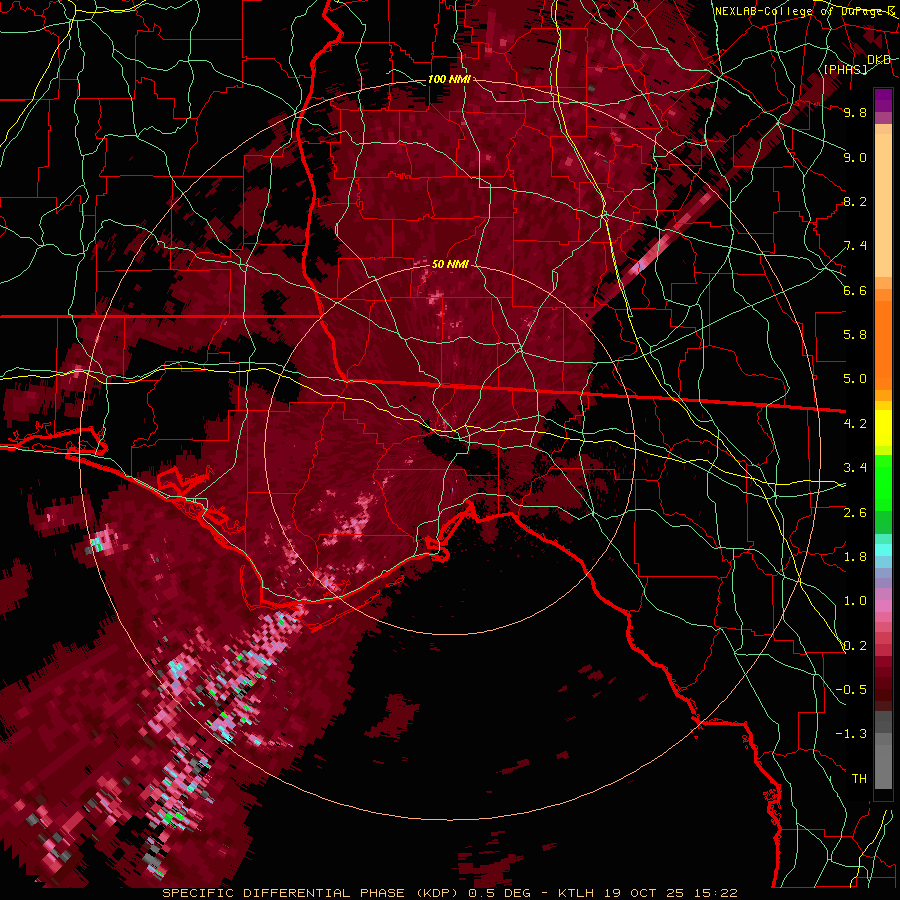Click the '8.2' scale value
This screenshot has height=900, width=900.
(855, 201)
